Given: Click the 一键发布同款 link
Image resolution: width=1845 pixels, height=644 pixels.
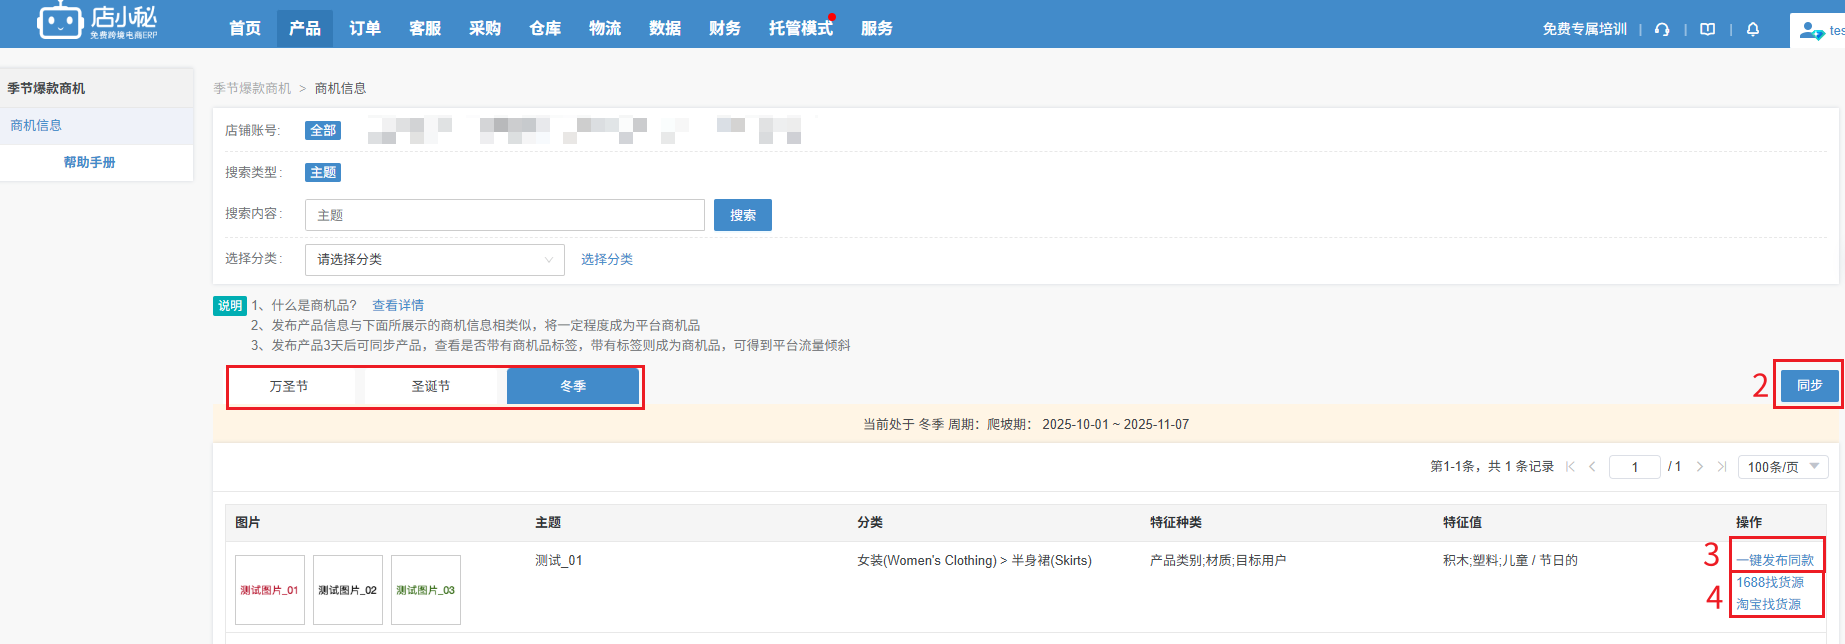Looking at the screenshot, I should tap(1775, 560).
